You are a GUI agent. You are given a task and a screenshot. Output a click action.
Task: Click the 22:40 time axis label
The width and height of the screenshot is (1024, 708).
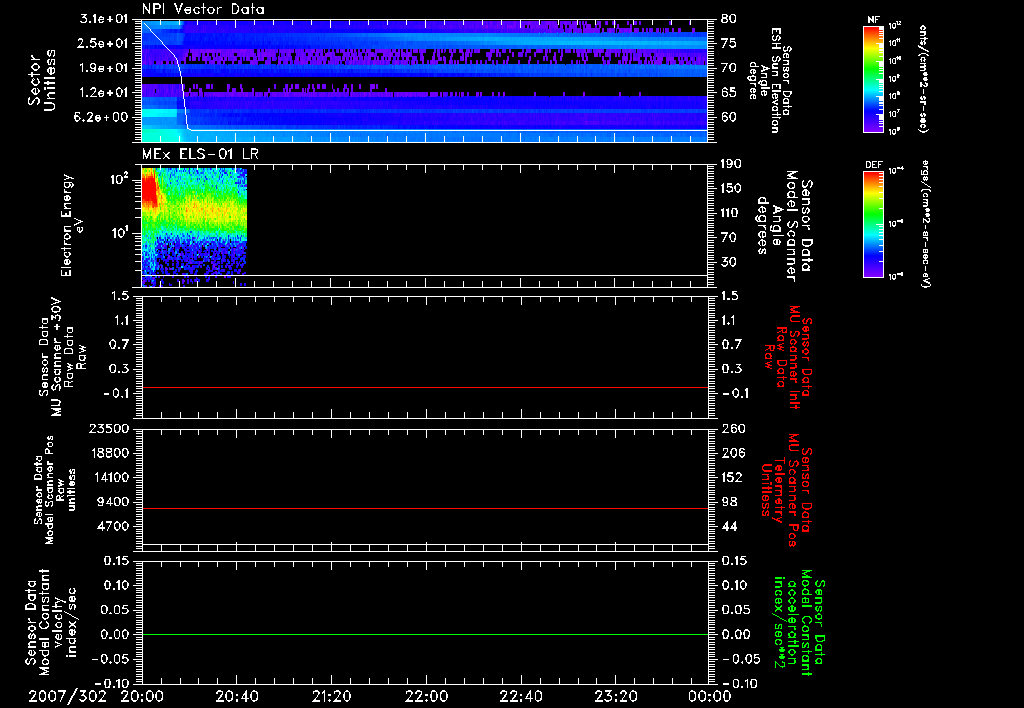point(520,696)
